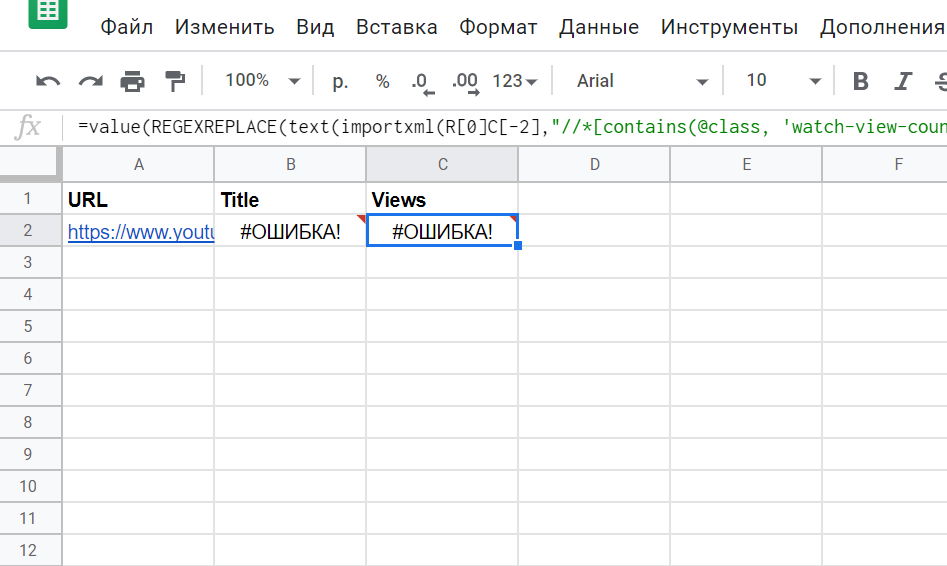Image resolution: width=947 pixels, height=566 pixels.
Task: Open the 123 number format dropdown
Action: coord(515,81)
